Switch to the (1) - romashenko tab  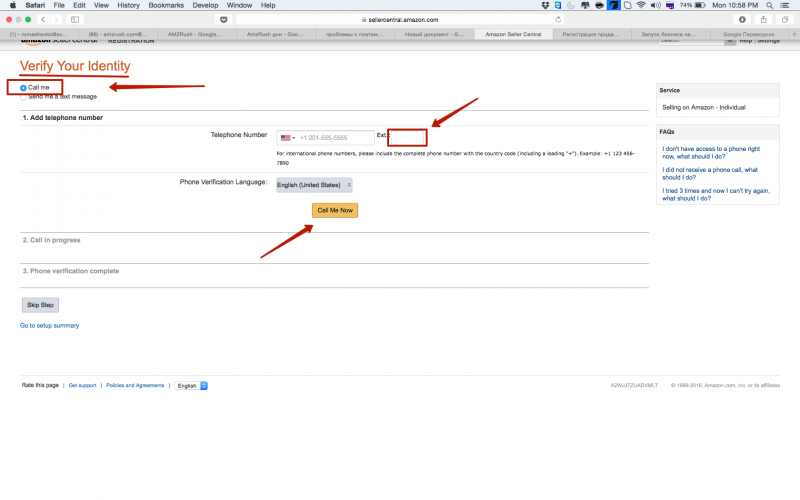click(x=39, y=34)
